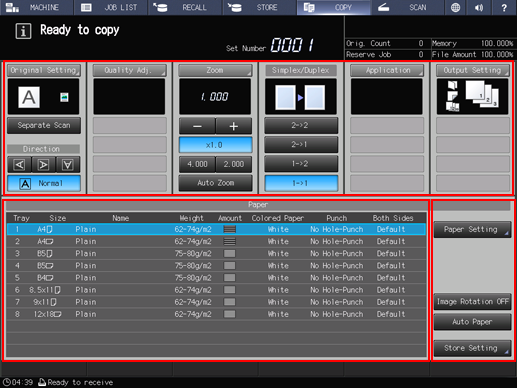Open the RECALL tab

tap(185, 7)
